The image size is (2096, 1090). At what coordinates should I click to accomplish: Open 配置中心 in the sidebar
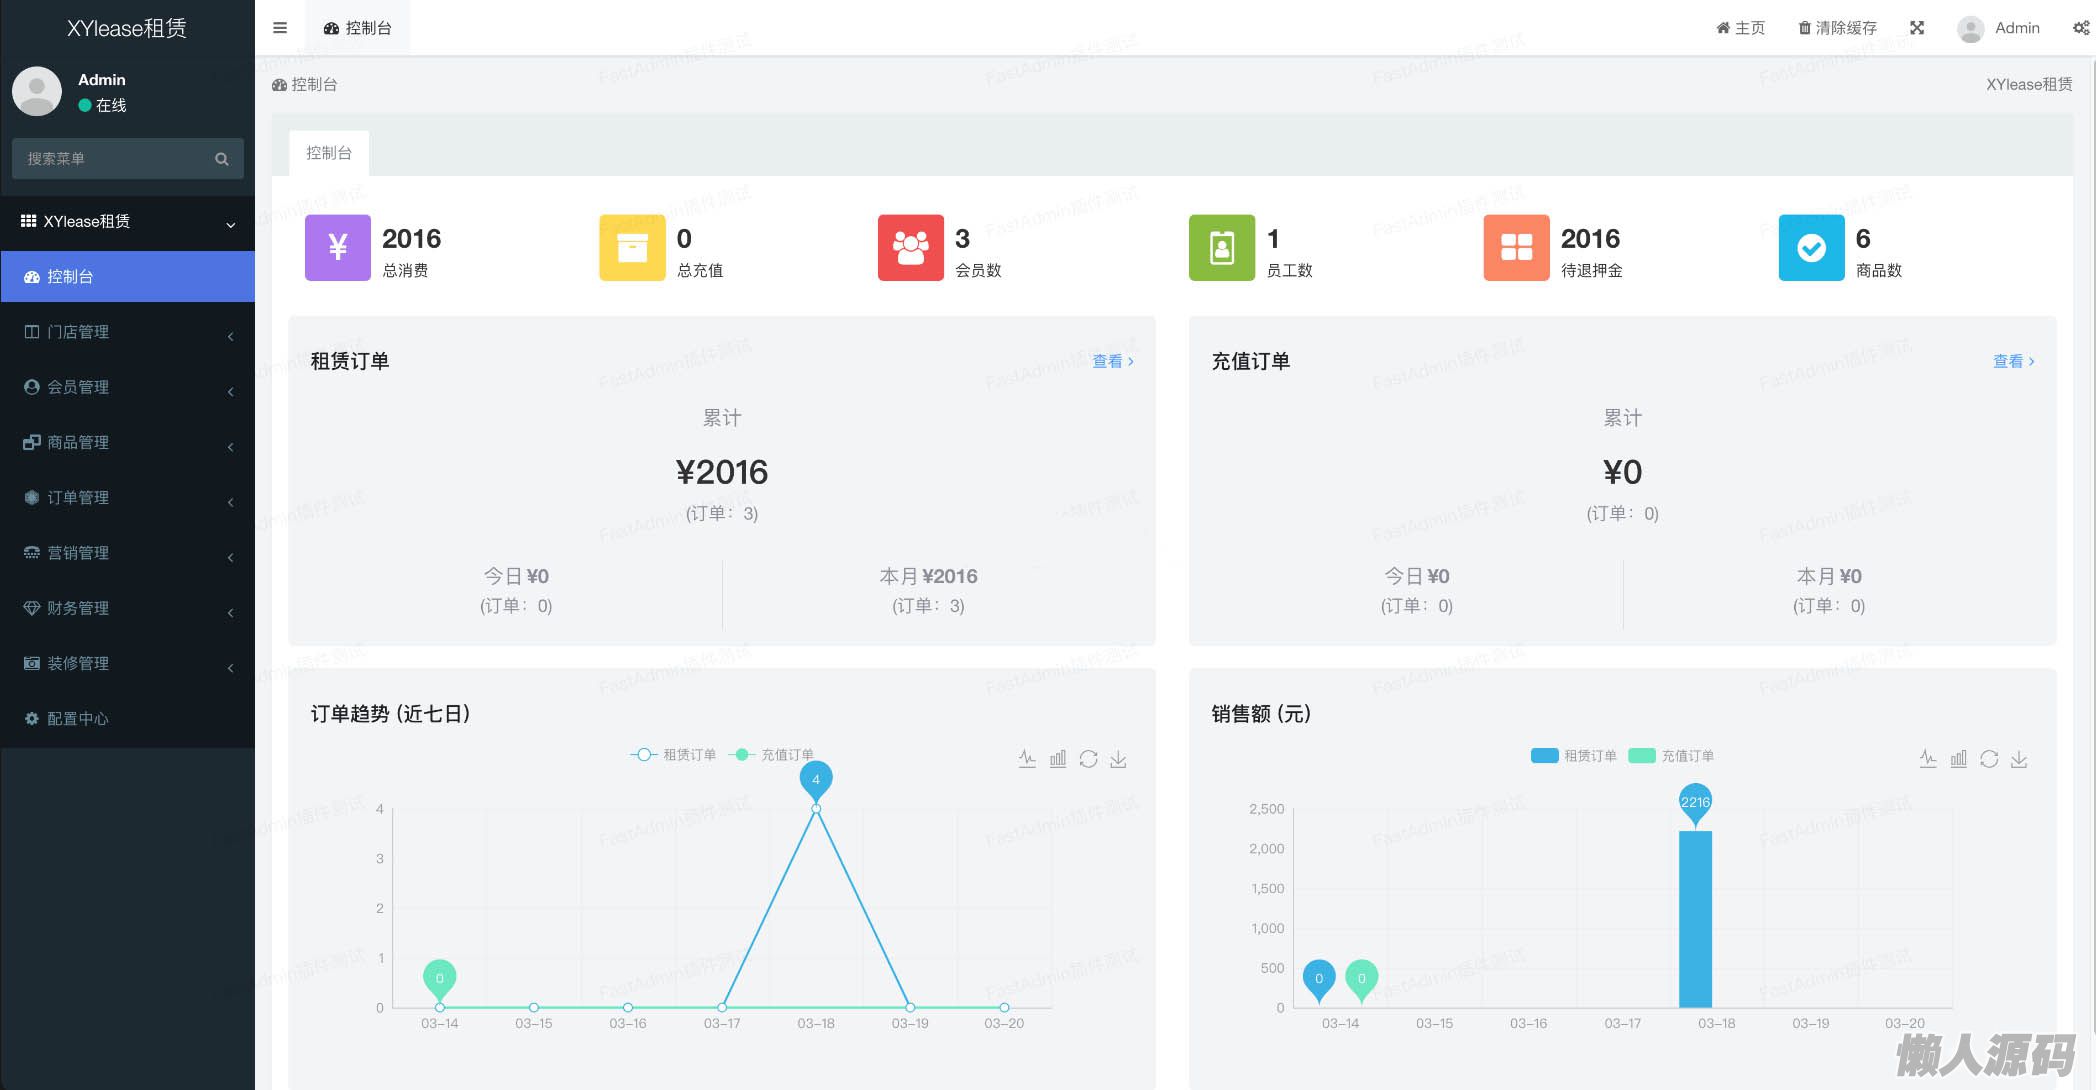tap(78, 719)
